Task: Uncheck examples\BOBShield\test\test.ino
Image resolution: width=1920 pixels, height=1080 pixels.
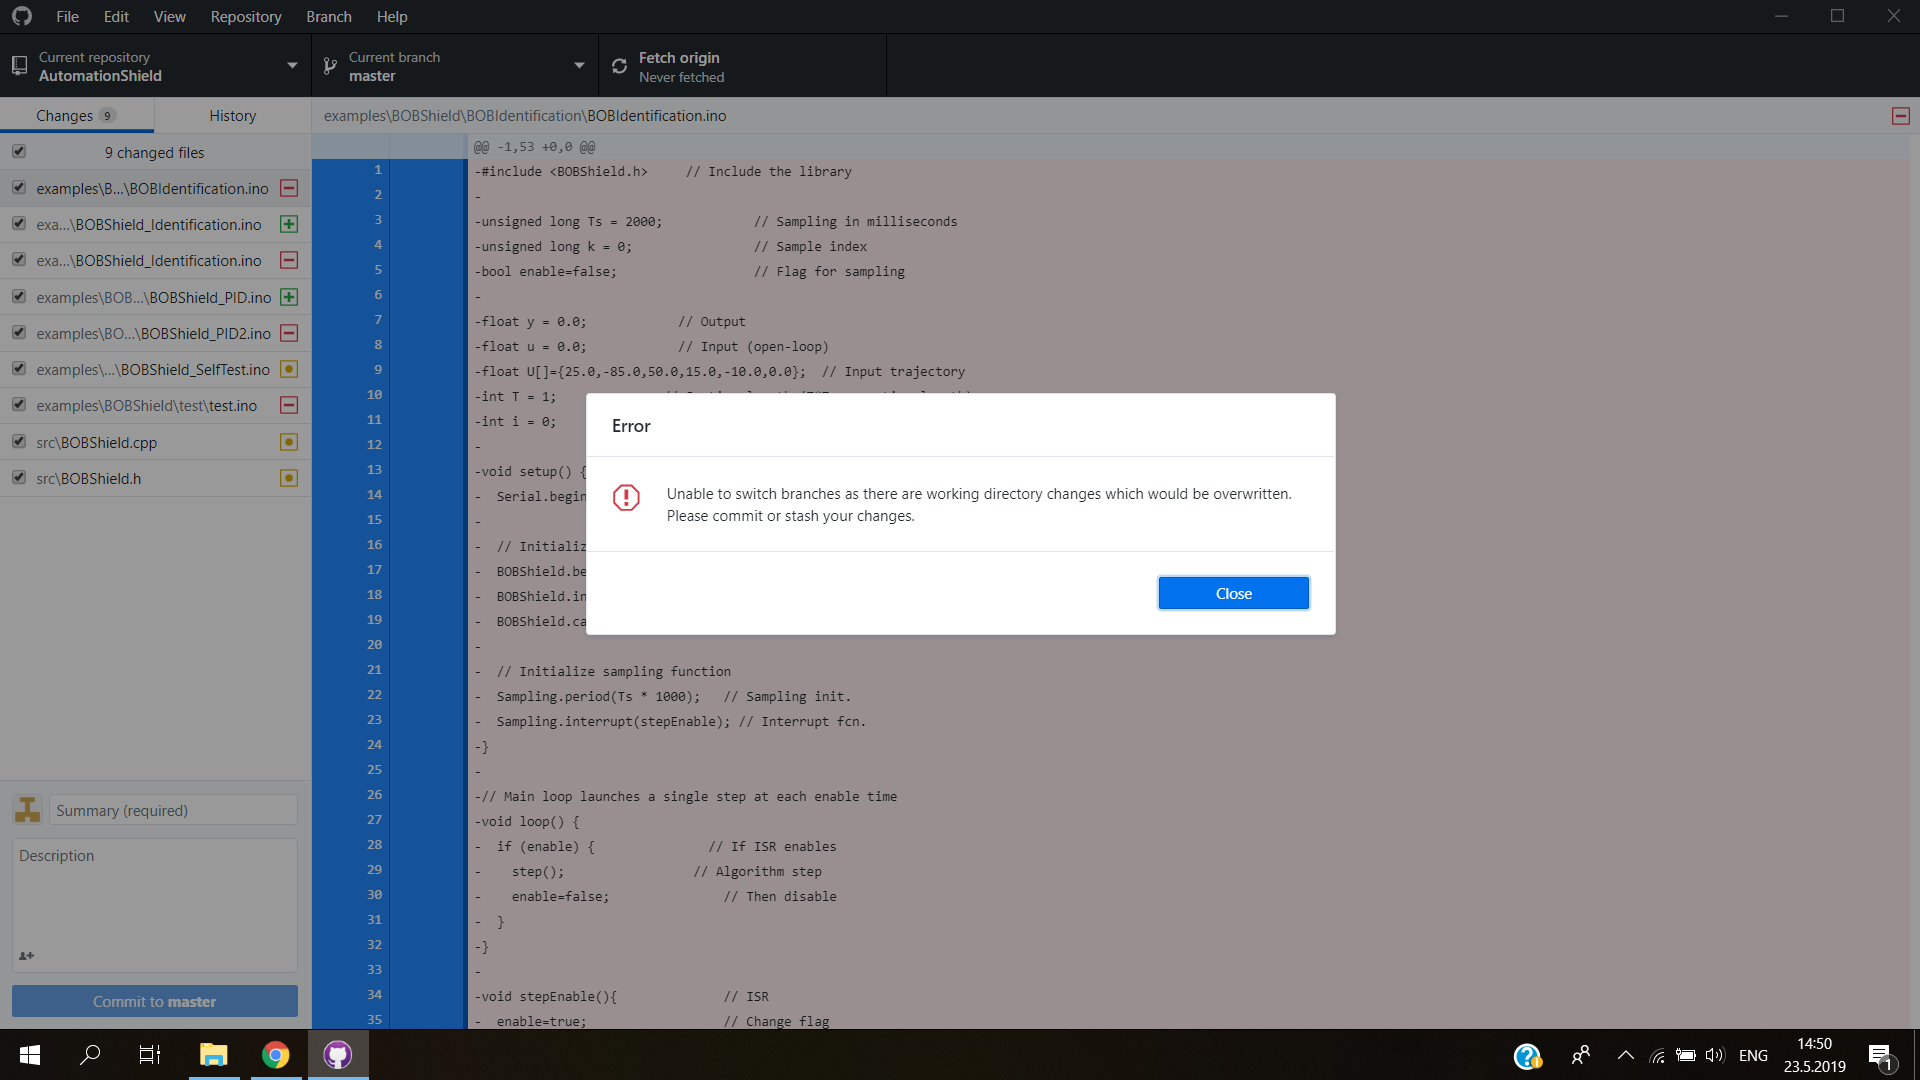Action: [18, 405]
